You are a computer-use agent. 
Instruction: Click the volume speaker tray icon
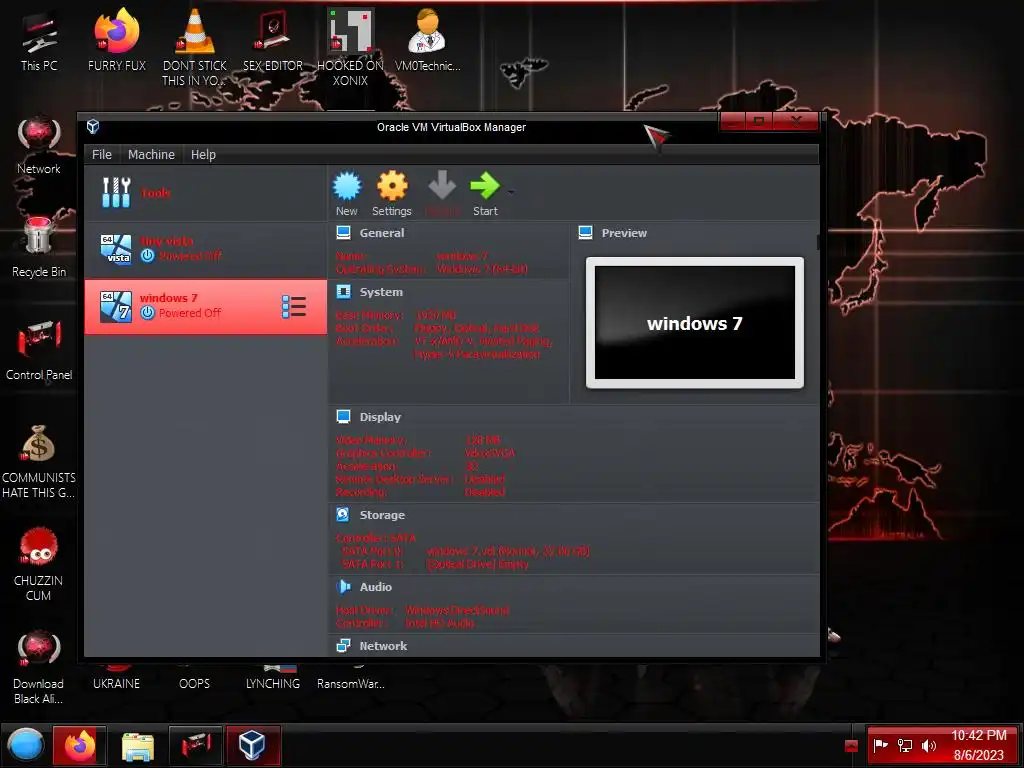(929, 745)
